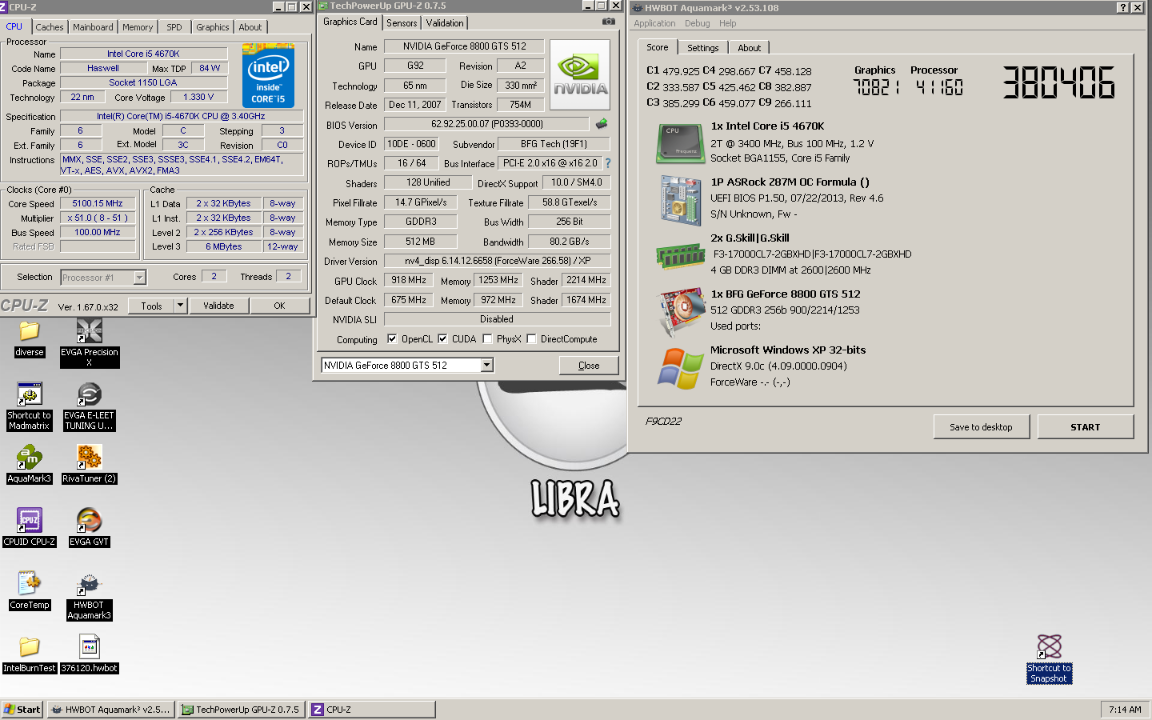Open the Debug menu in HWBOT Aquamark

tap(697, 24)
